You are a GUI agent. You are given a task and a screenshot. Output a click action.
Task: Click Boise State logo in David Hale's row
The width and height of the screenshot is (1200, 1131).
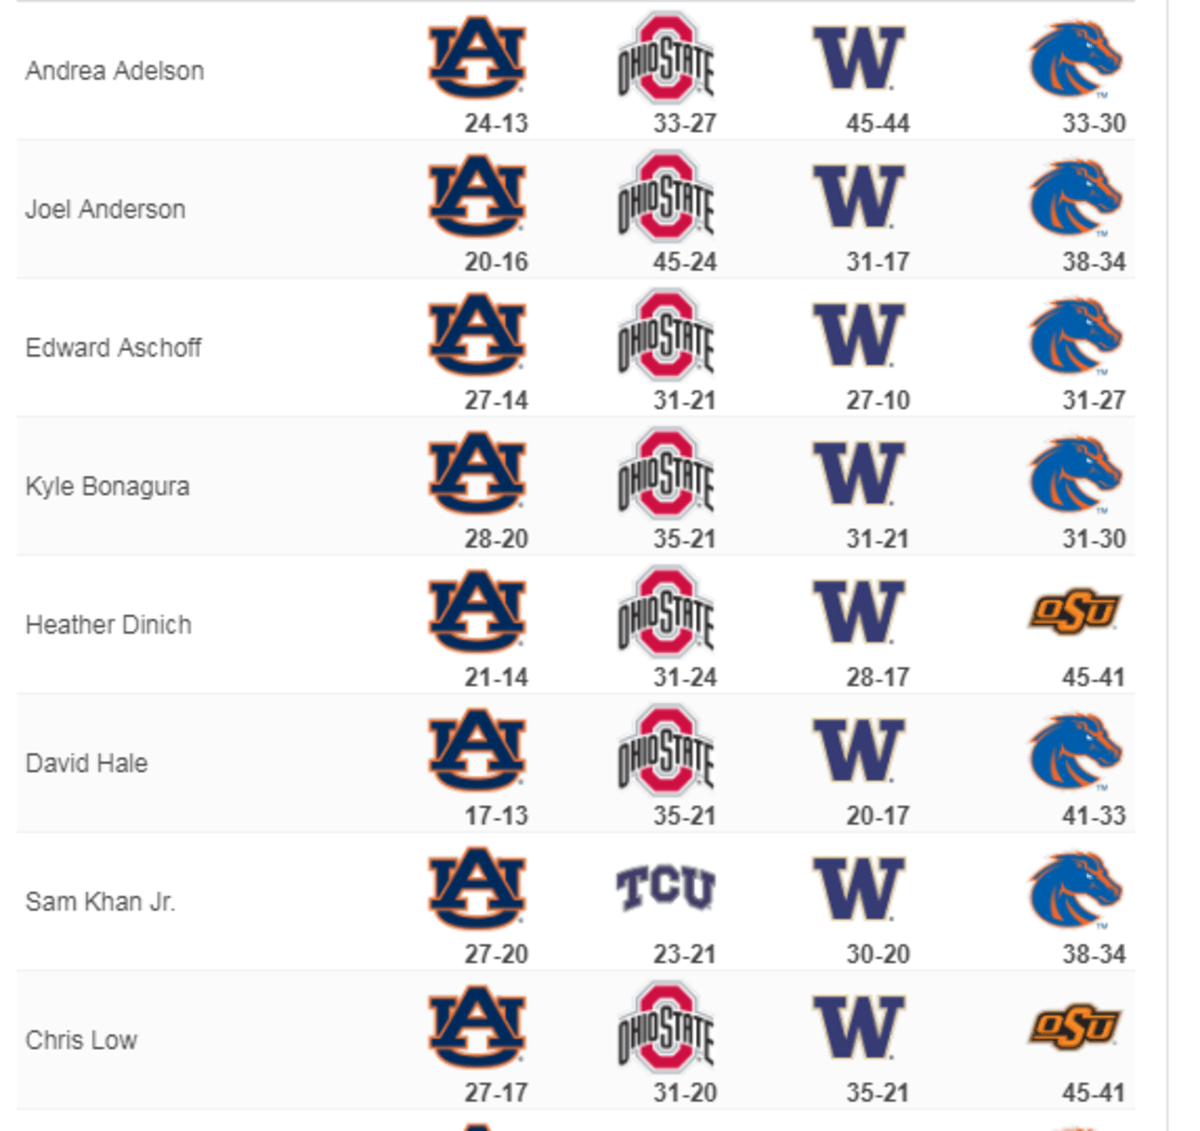pos(1075,751)
